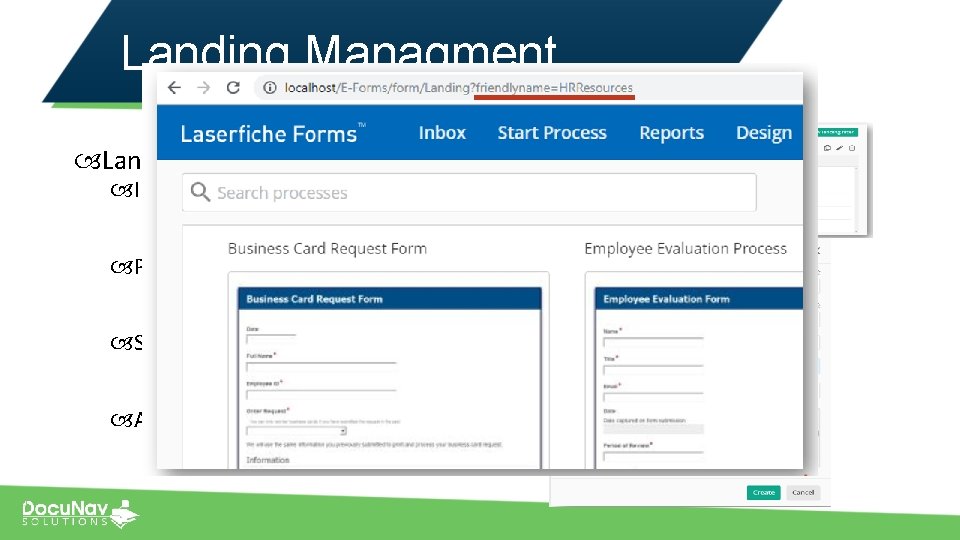Click the trash delete icon in background panel
960x540 pixels.
pos(852,148)
